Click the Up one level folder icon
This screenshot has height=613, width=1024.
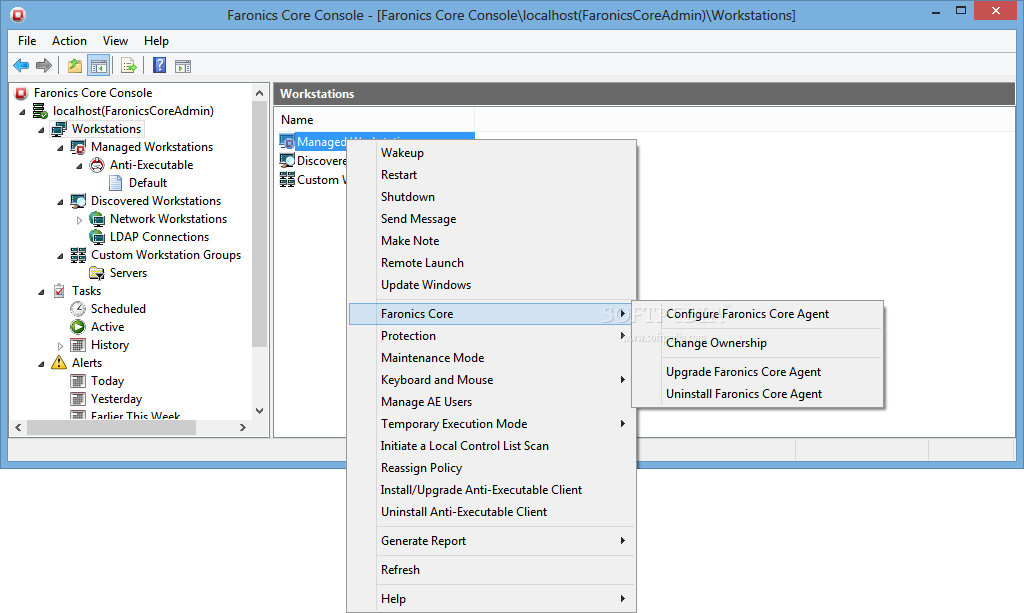pos(75,66)
